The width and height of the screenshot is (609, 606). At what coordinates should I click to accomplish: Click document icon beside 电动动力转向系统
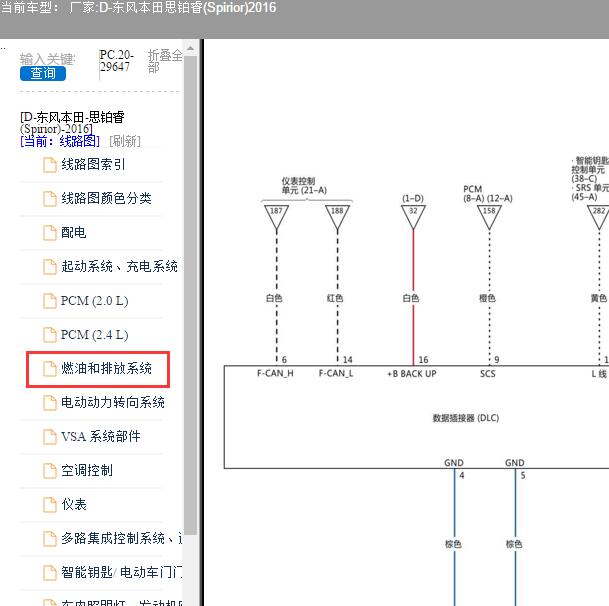click(50, 402)
